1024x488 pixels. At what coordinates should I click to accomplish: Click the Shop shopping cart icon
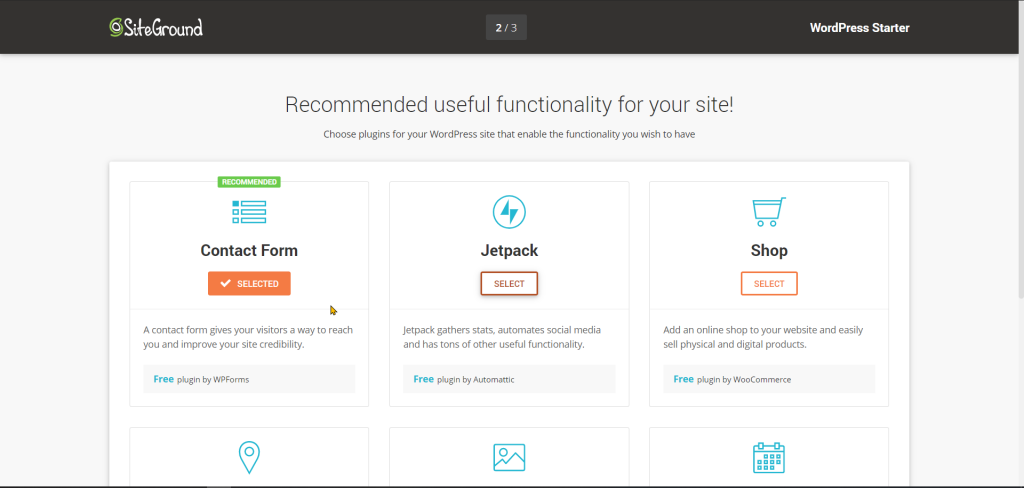pos(769,212)
